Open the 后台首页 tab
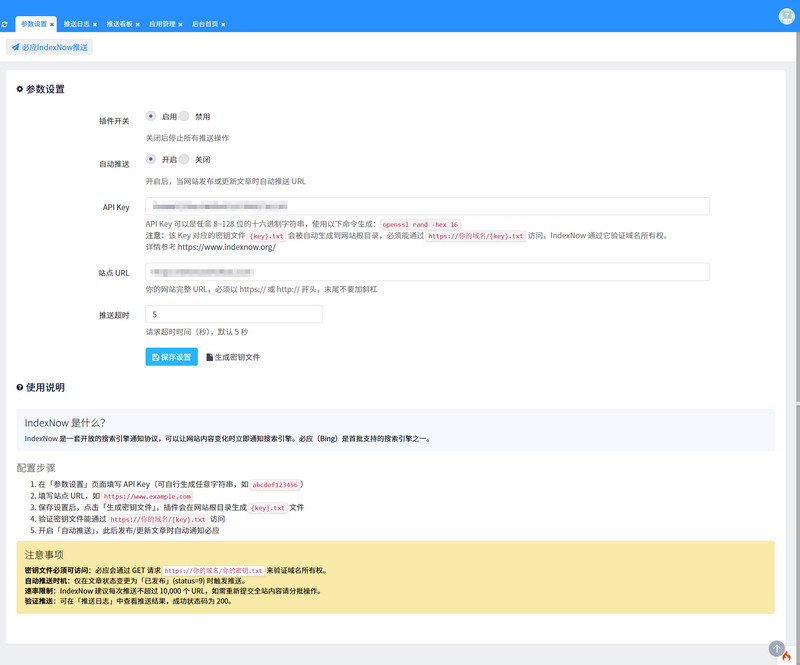This screenshot has width=800, height=665. (x=205, y=24)
